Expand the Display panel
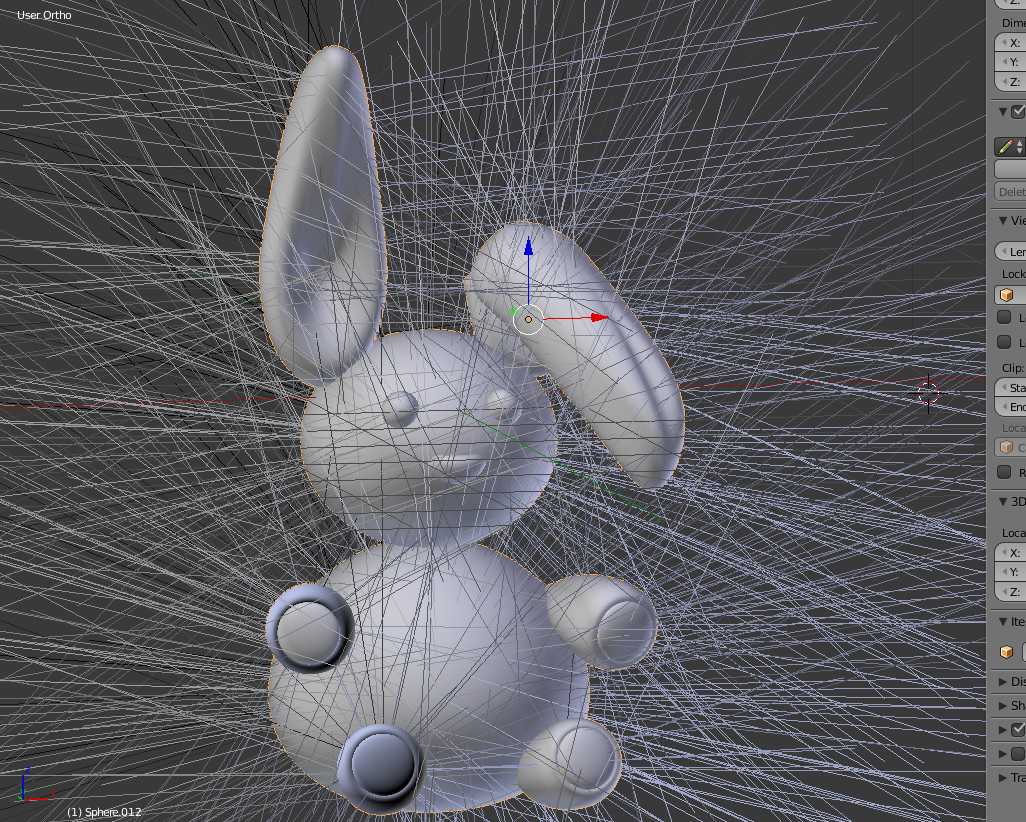Screen dimensions: 1026x822 (x=1003, y=681)
